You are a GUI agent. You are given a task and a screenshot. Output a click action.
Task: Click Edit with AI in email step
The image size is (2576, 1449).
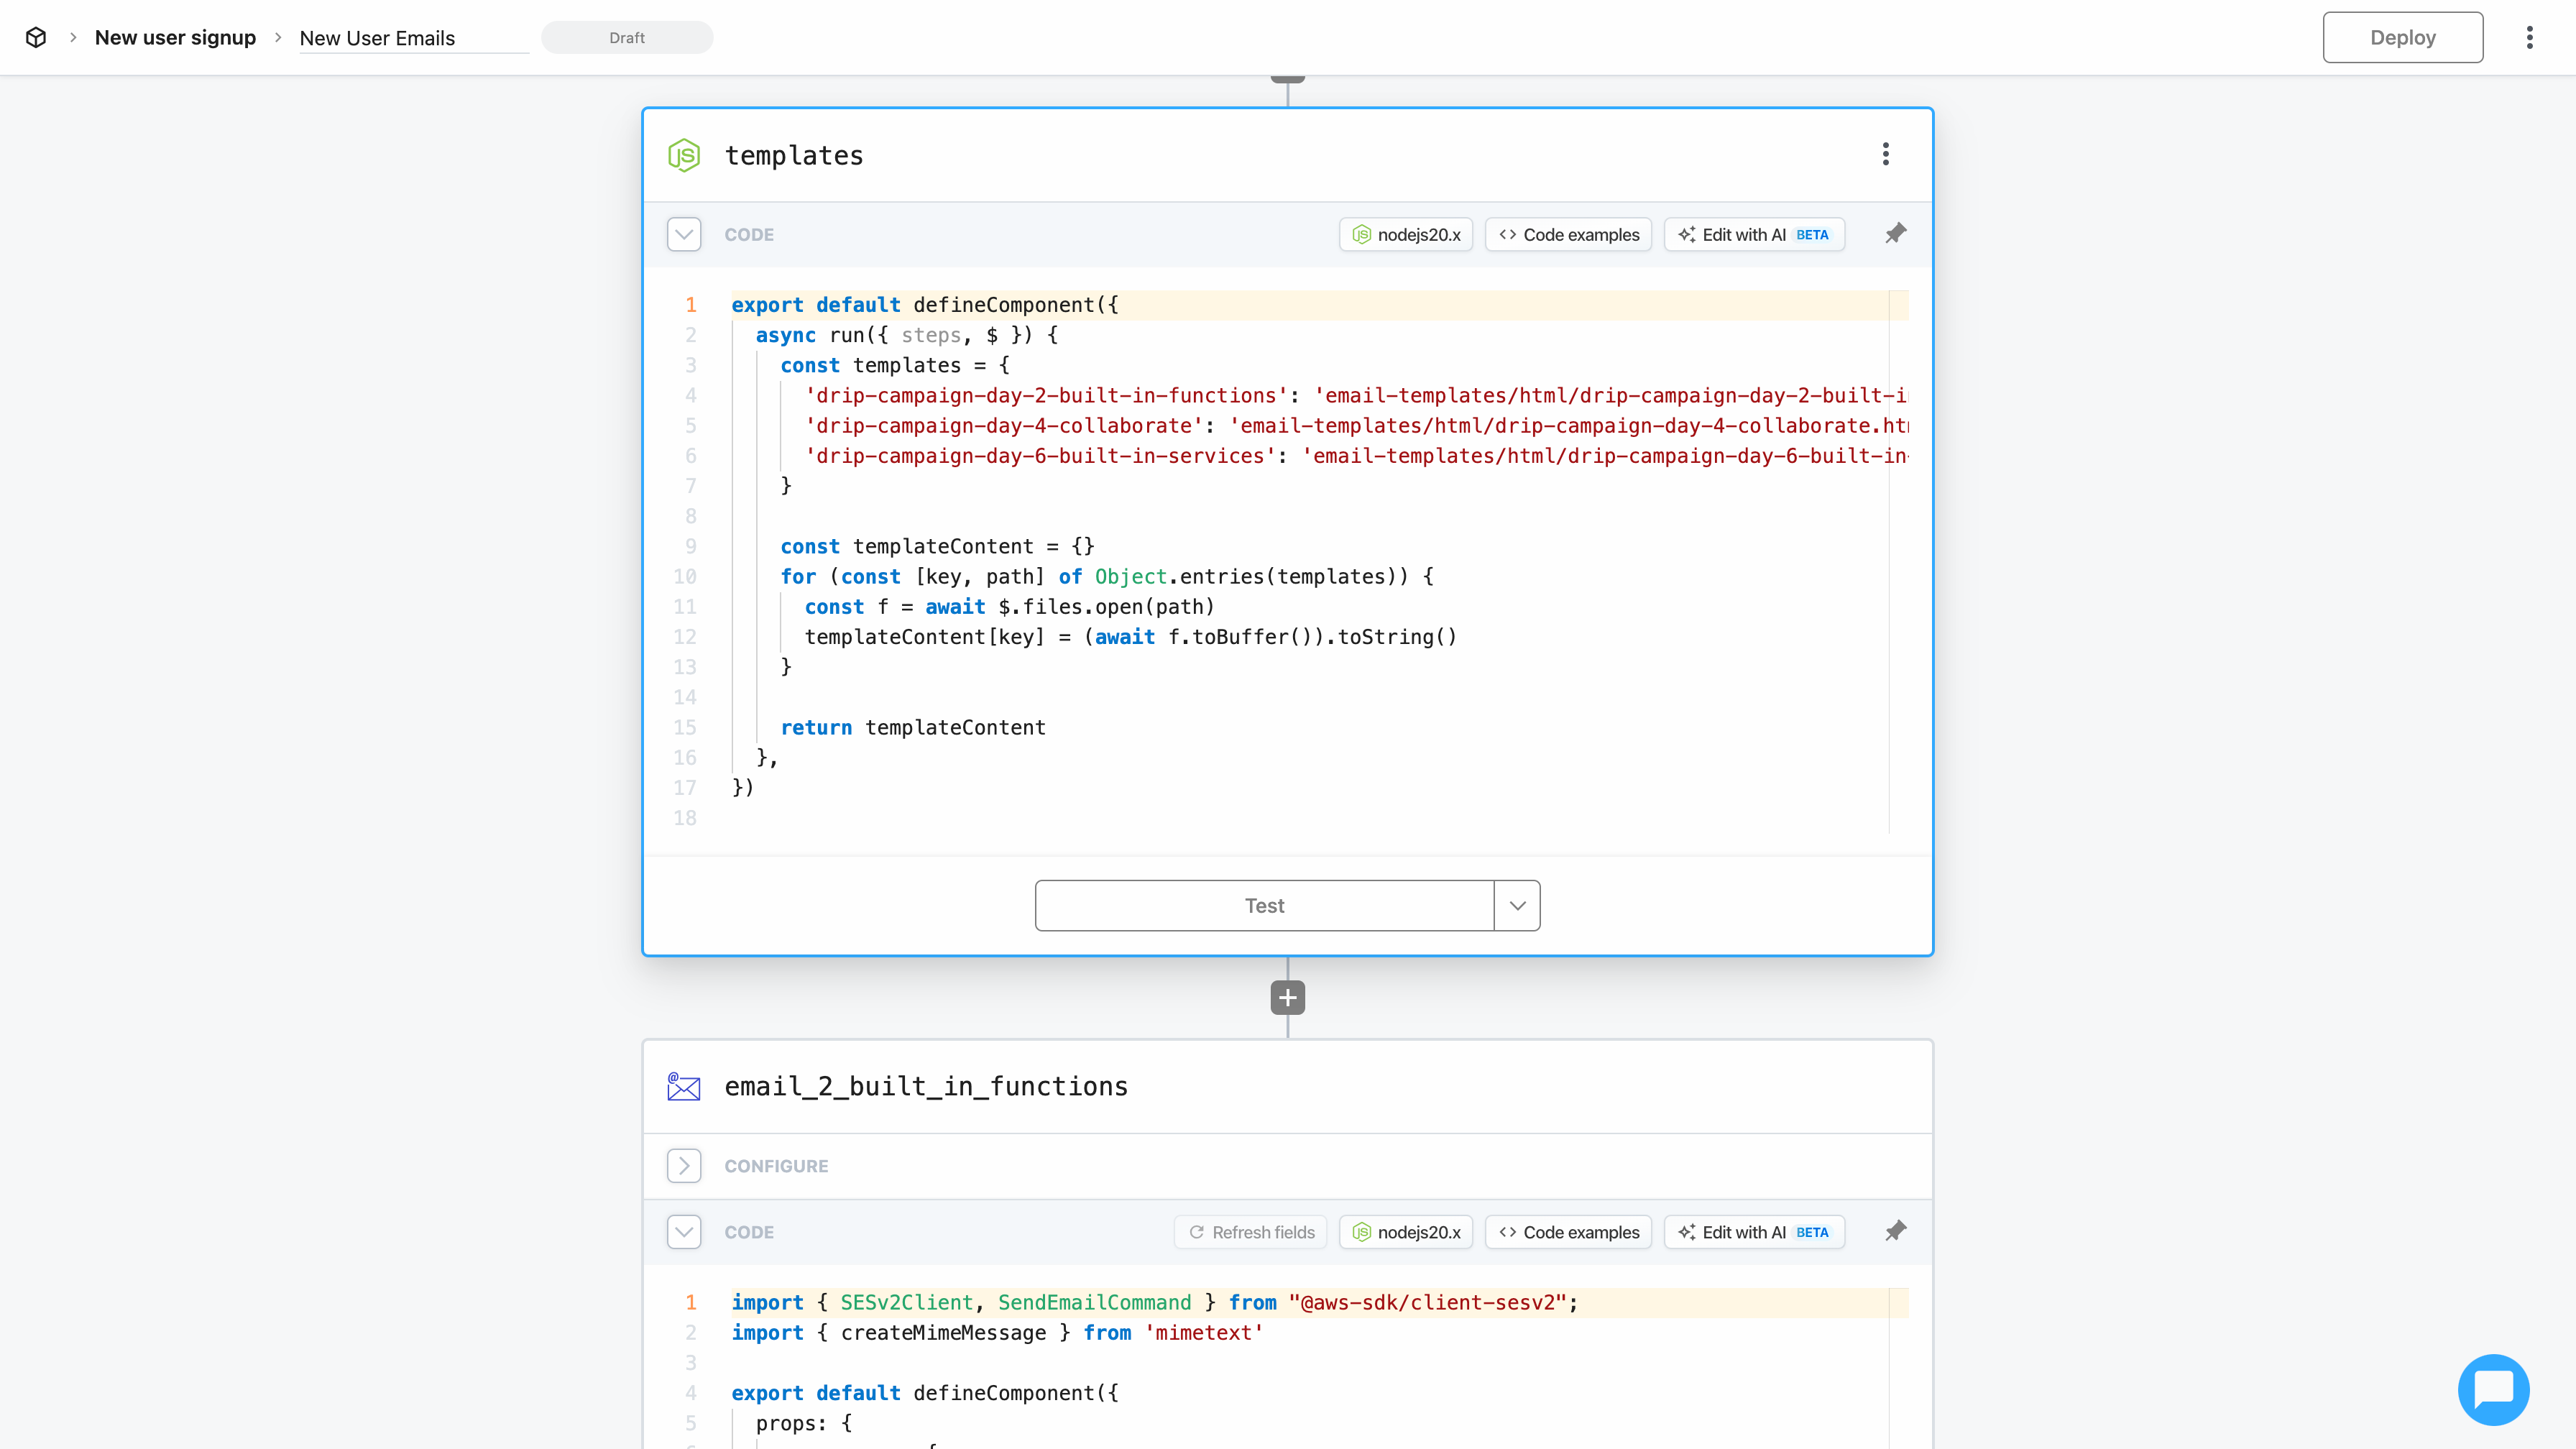(x=1754, y=1232)
